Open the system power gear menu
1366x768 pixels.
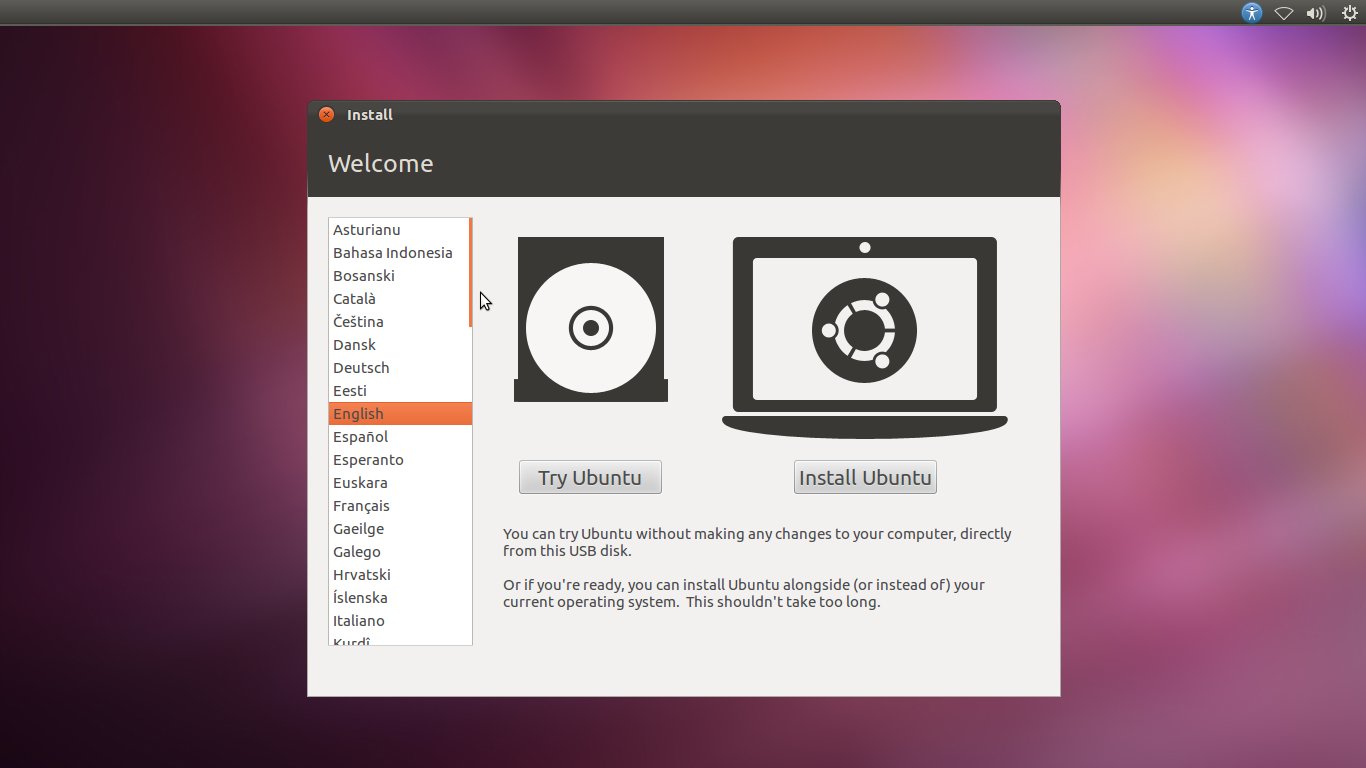pyautogui.click(x=1349, y=13)
